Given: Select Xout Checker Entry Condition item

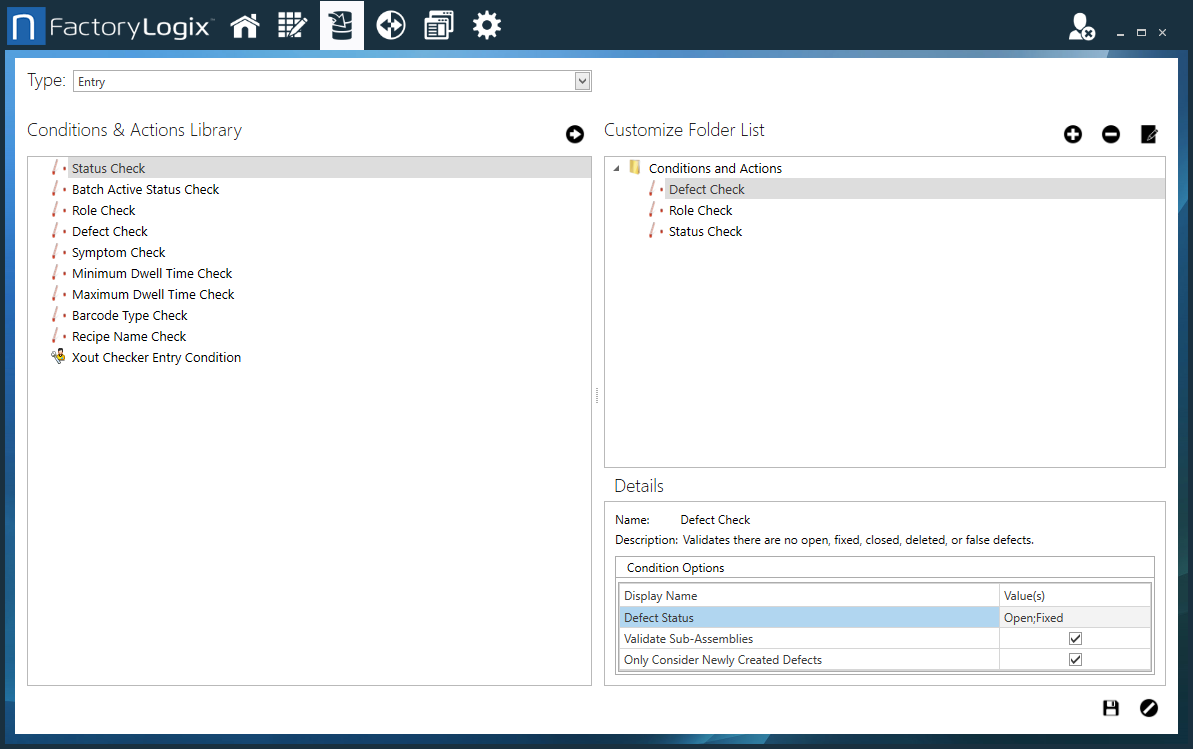Looking at the screenshot, I should (156, 358).
